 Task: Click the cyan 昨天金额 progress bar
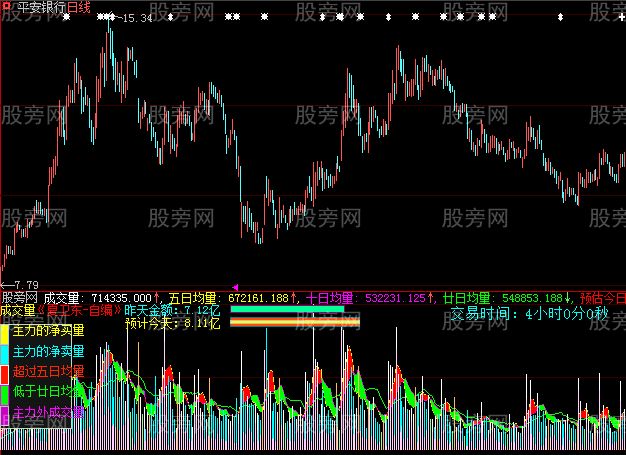pos(287,310)
